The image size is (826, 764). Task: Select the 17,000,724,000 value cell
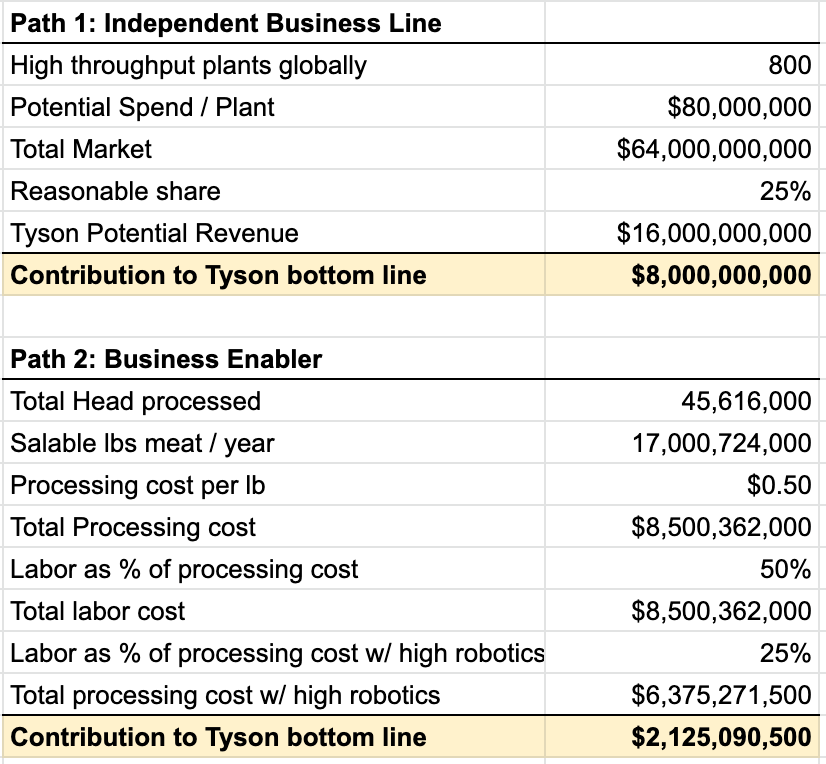point(682,443)
